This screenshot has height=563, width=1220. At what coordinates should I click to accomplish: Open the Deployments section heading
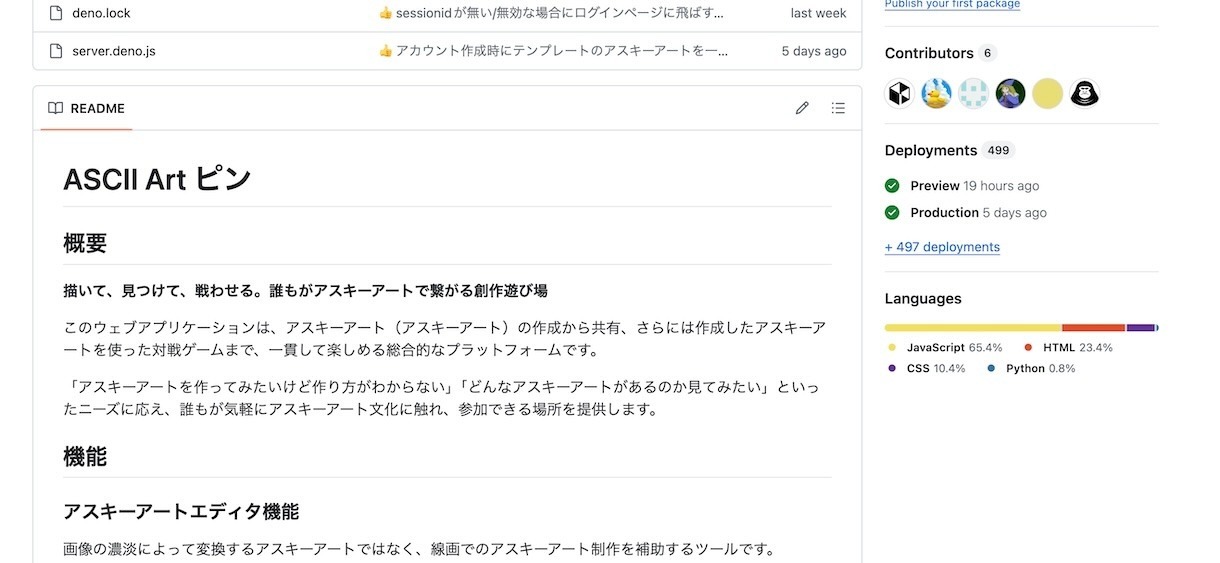[x=931, y=150]
